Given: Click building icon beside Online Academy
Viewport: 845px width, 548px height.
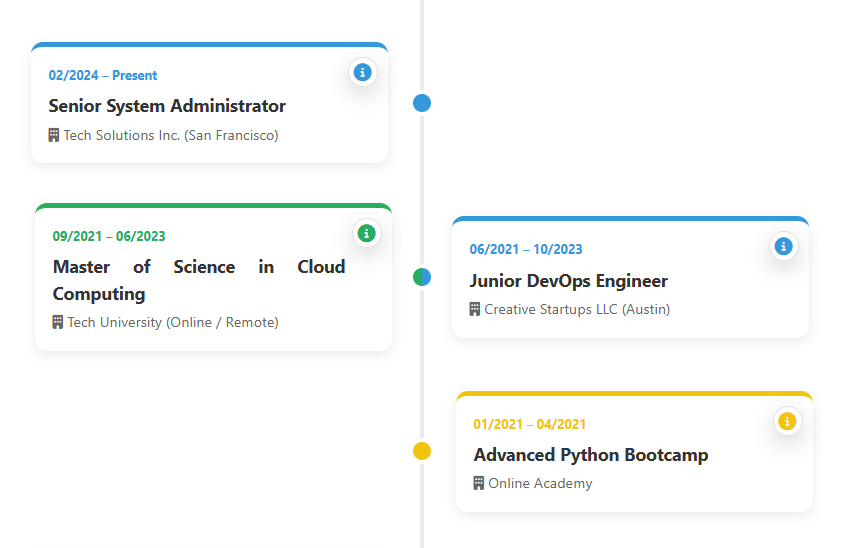Looking at the screenshot, I should [x=479, y=483].
